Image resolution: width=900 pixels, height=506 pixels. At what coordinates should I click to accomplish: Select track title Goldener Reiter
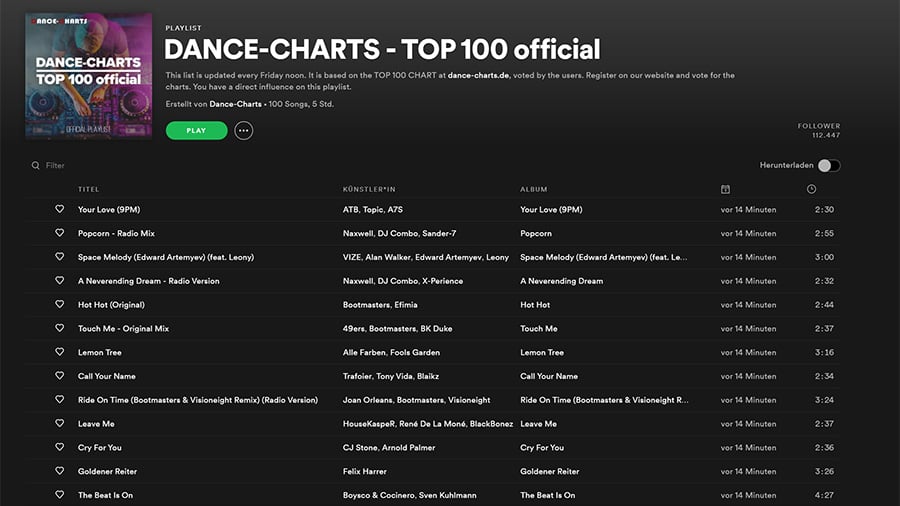[x=107, y=472]
